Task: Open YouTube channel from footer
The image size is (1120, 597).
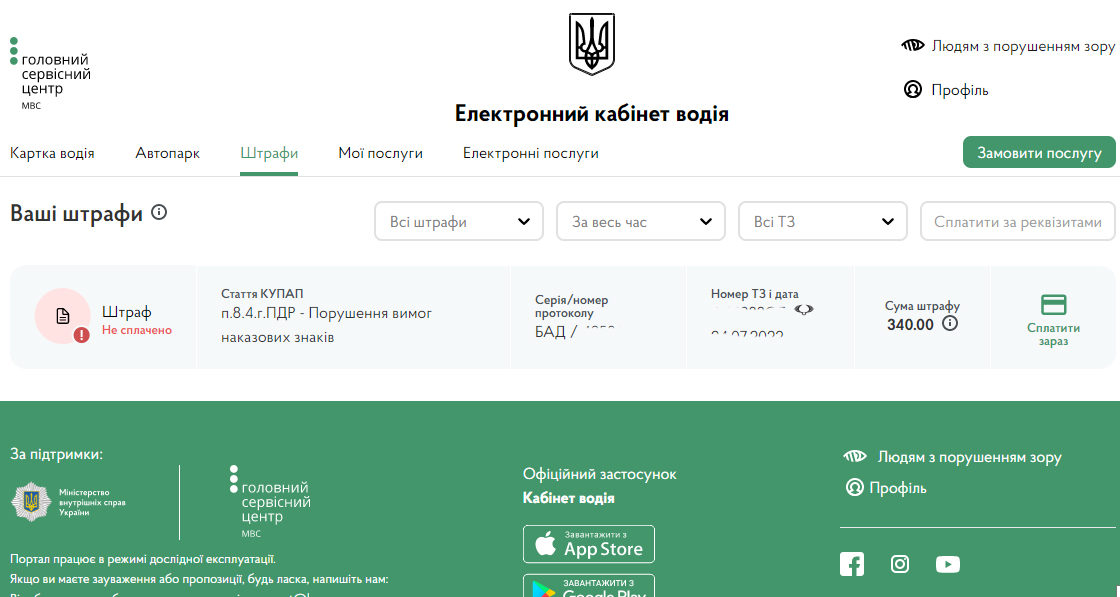Action: [948, 564]
